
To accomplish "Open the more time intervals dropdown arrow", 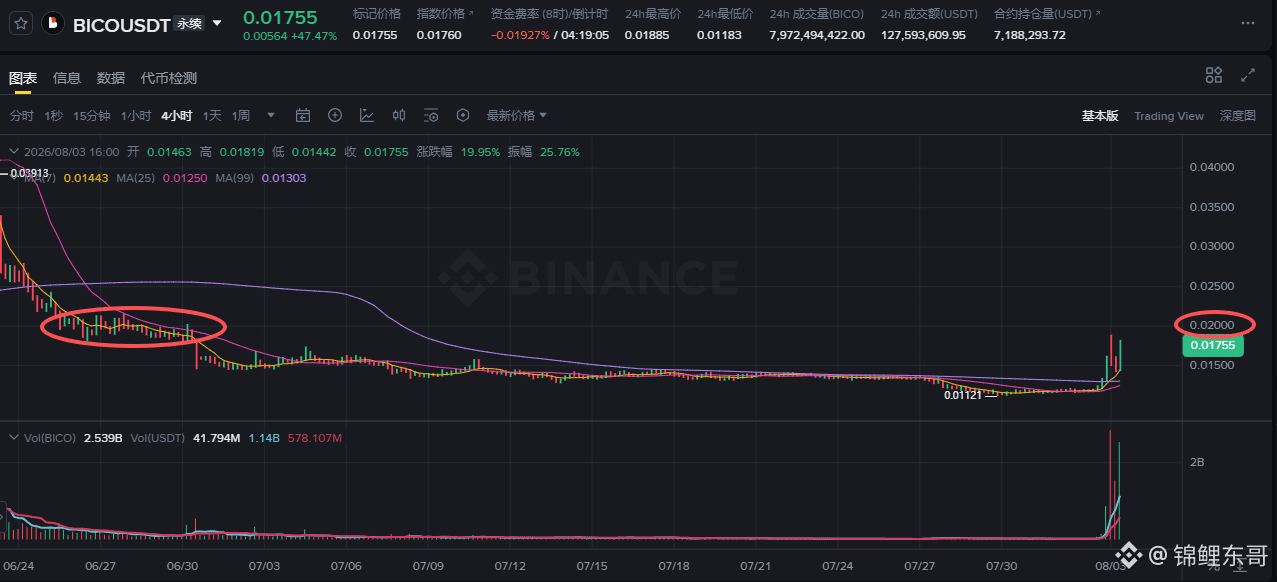I will tap(271, 116).
